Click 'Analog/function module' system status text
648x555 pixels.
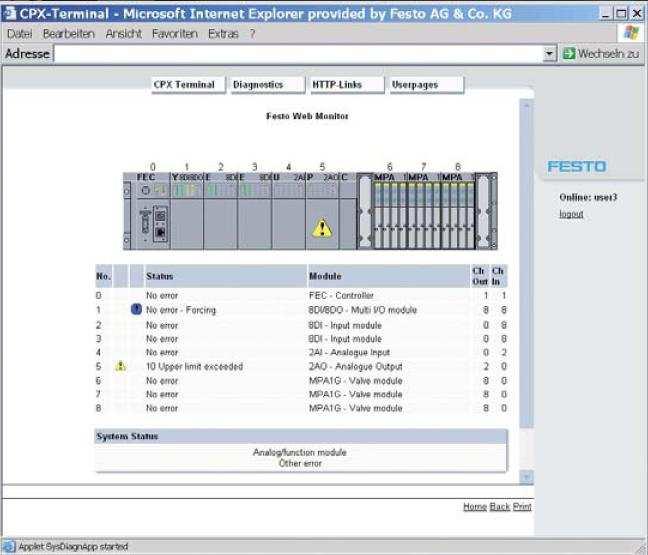click(300, 452)
